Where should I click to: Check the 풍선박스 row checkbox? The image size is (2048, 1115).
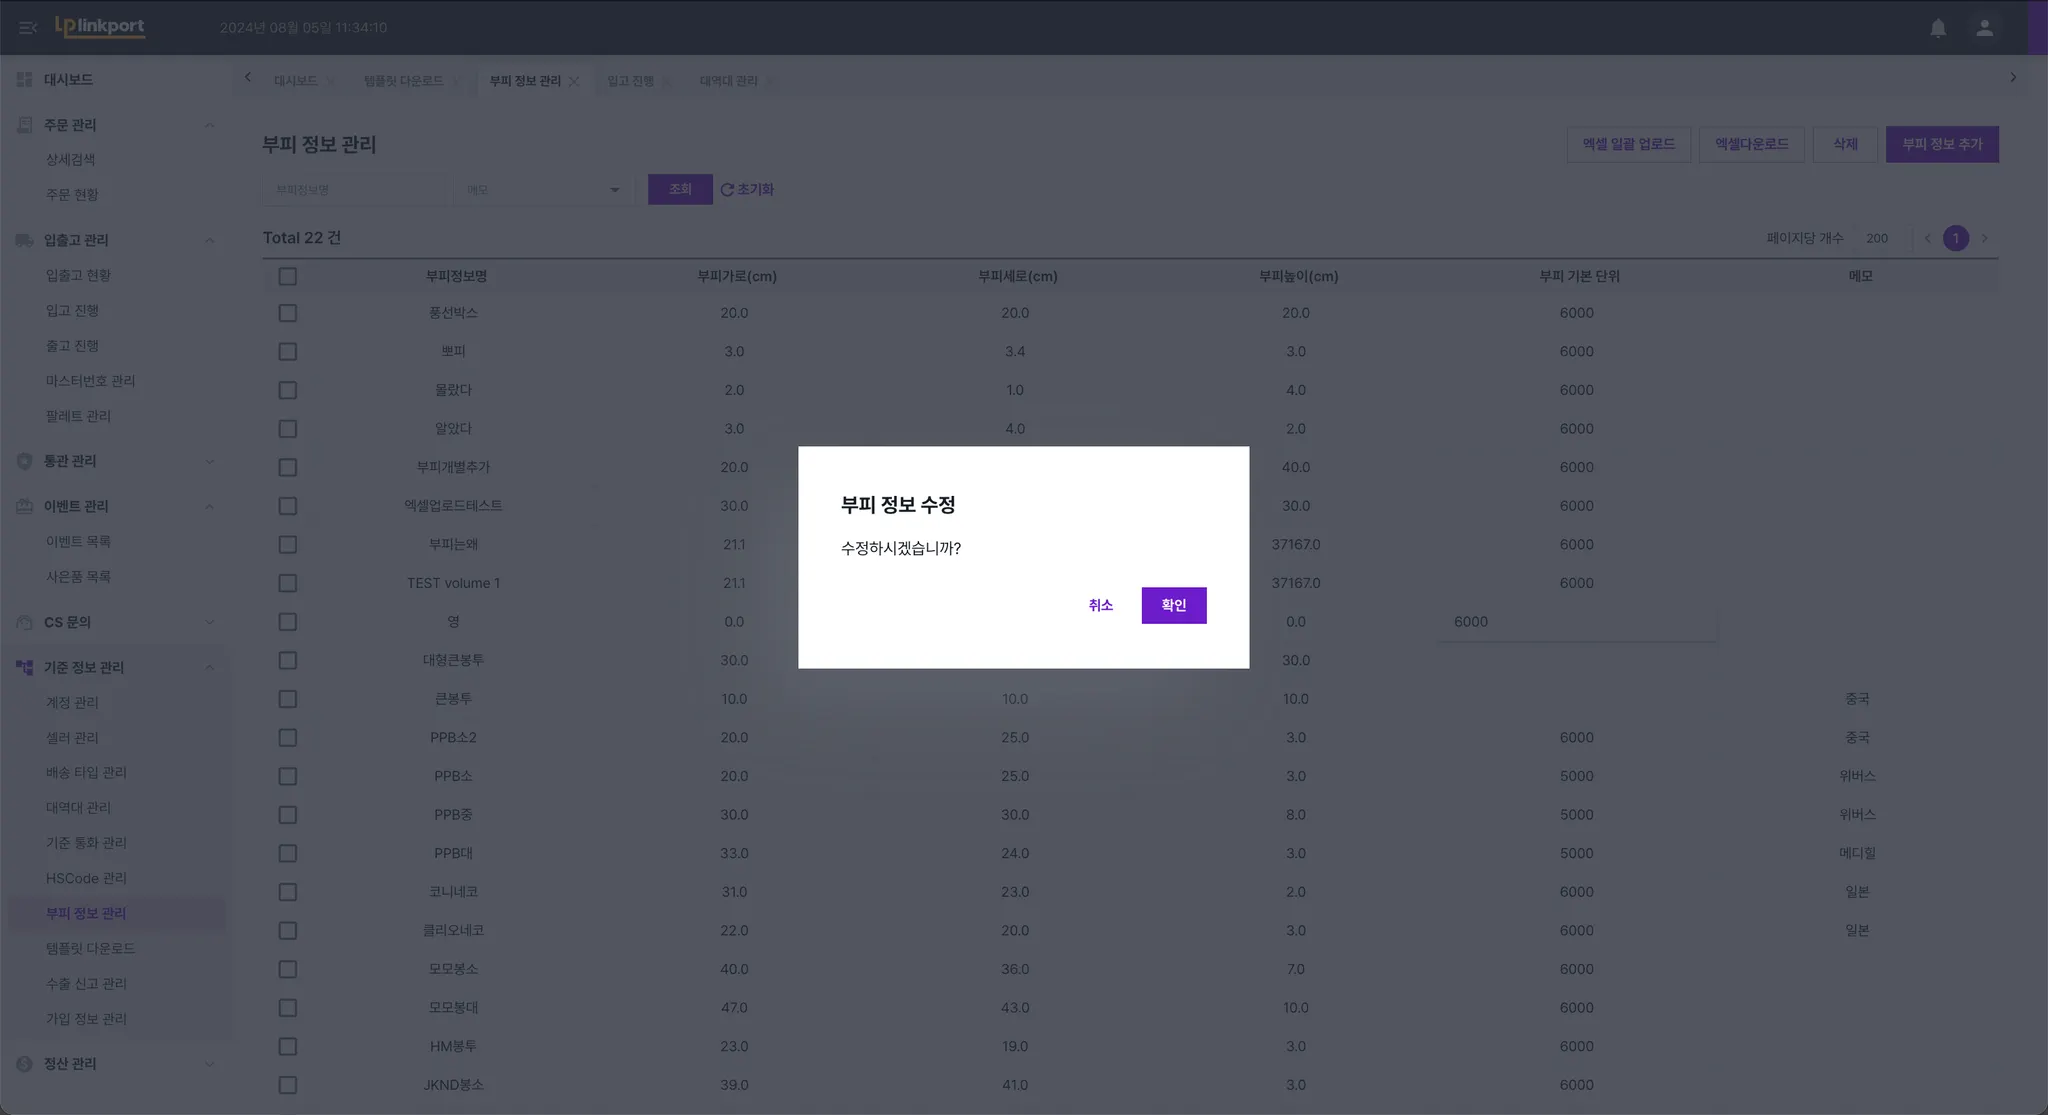pos(288,313)
